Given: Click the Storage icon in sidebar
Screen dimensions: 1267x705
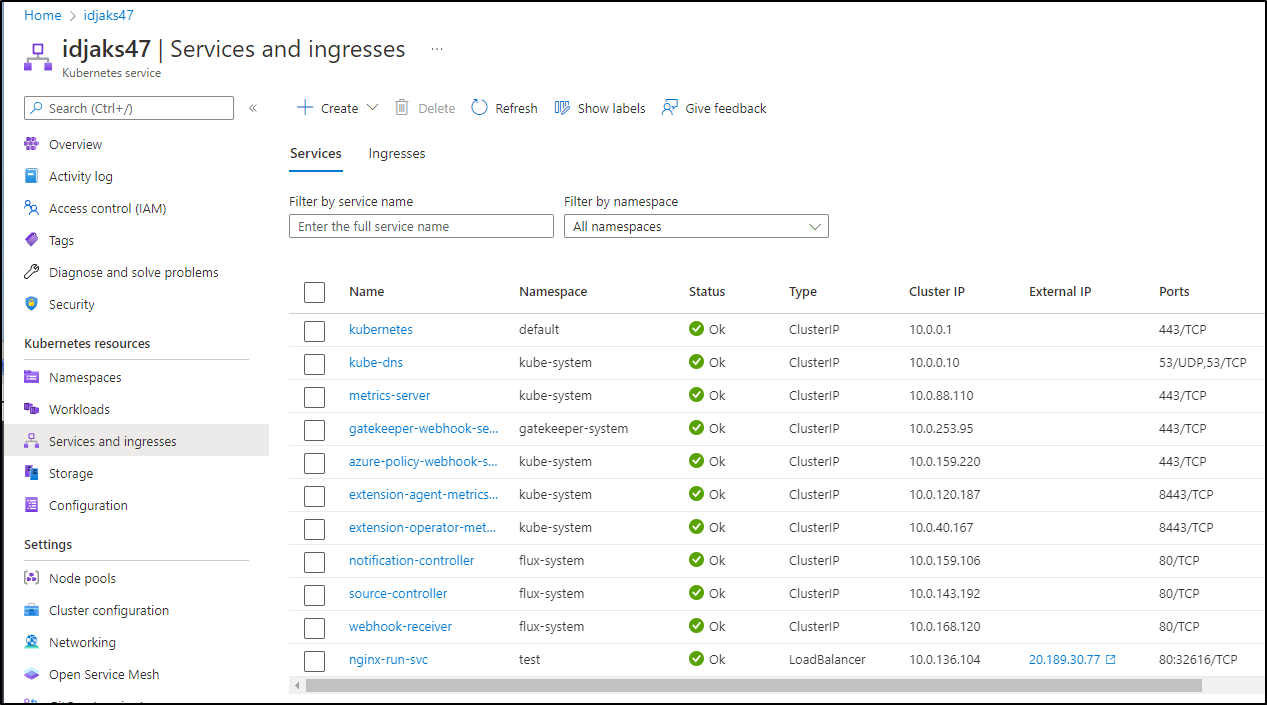Looking at the screenshot, I should (x=32, y=473).
